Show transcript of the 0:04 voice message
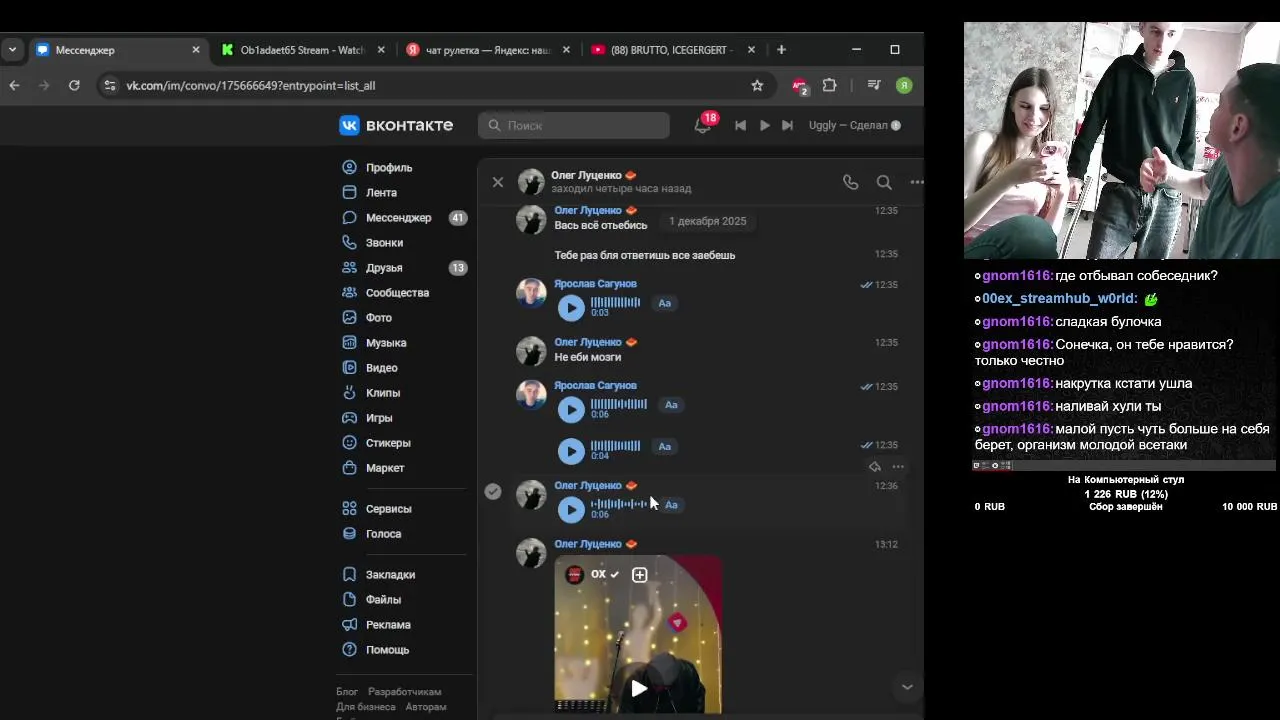The width and height of the screenshot is (1280, 720). 665,446
